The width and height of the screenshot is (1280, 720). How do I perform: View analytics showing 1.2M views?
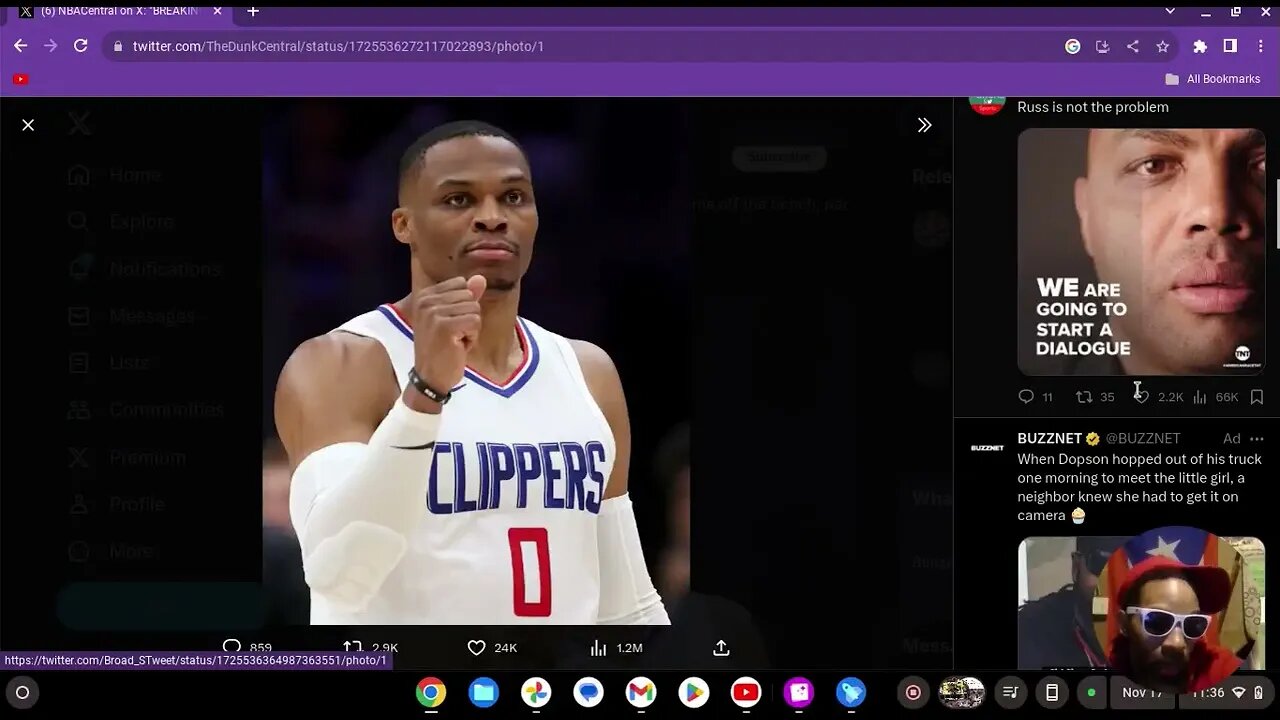598,648
